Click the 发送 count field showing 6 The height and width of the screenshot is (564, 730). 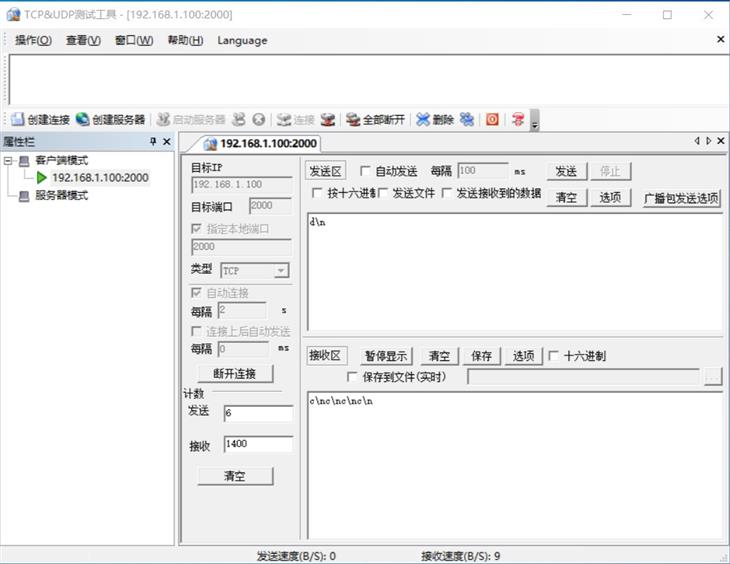pos(258,413)
